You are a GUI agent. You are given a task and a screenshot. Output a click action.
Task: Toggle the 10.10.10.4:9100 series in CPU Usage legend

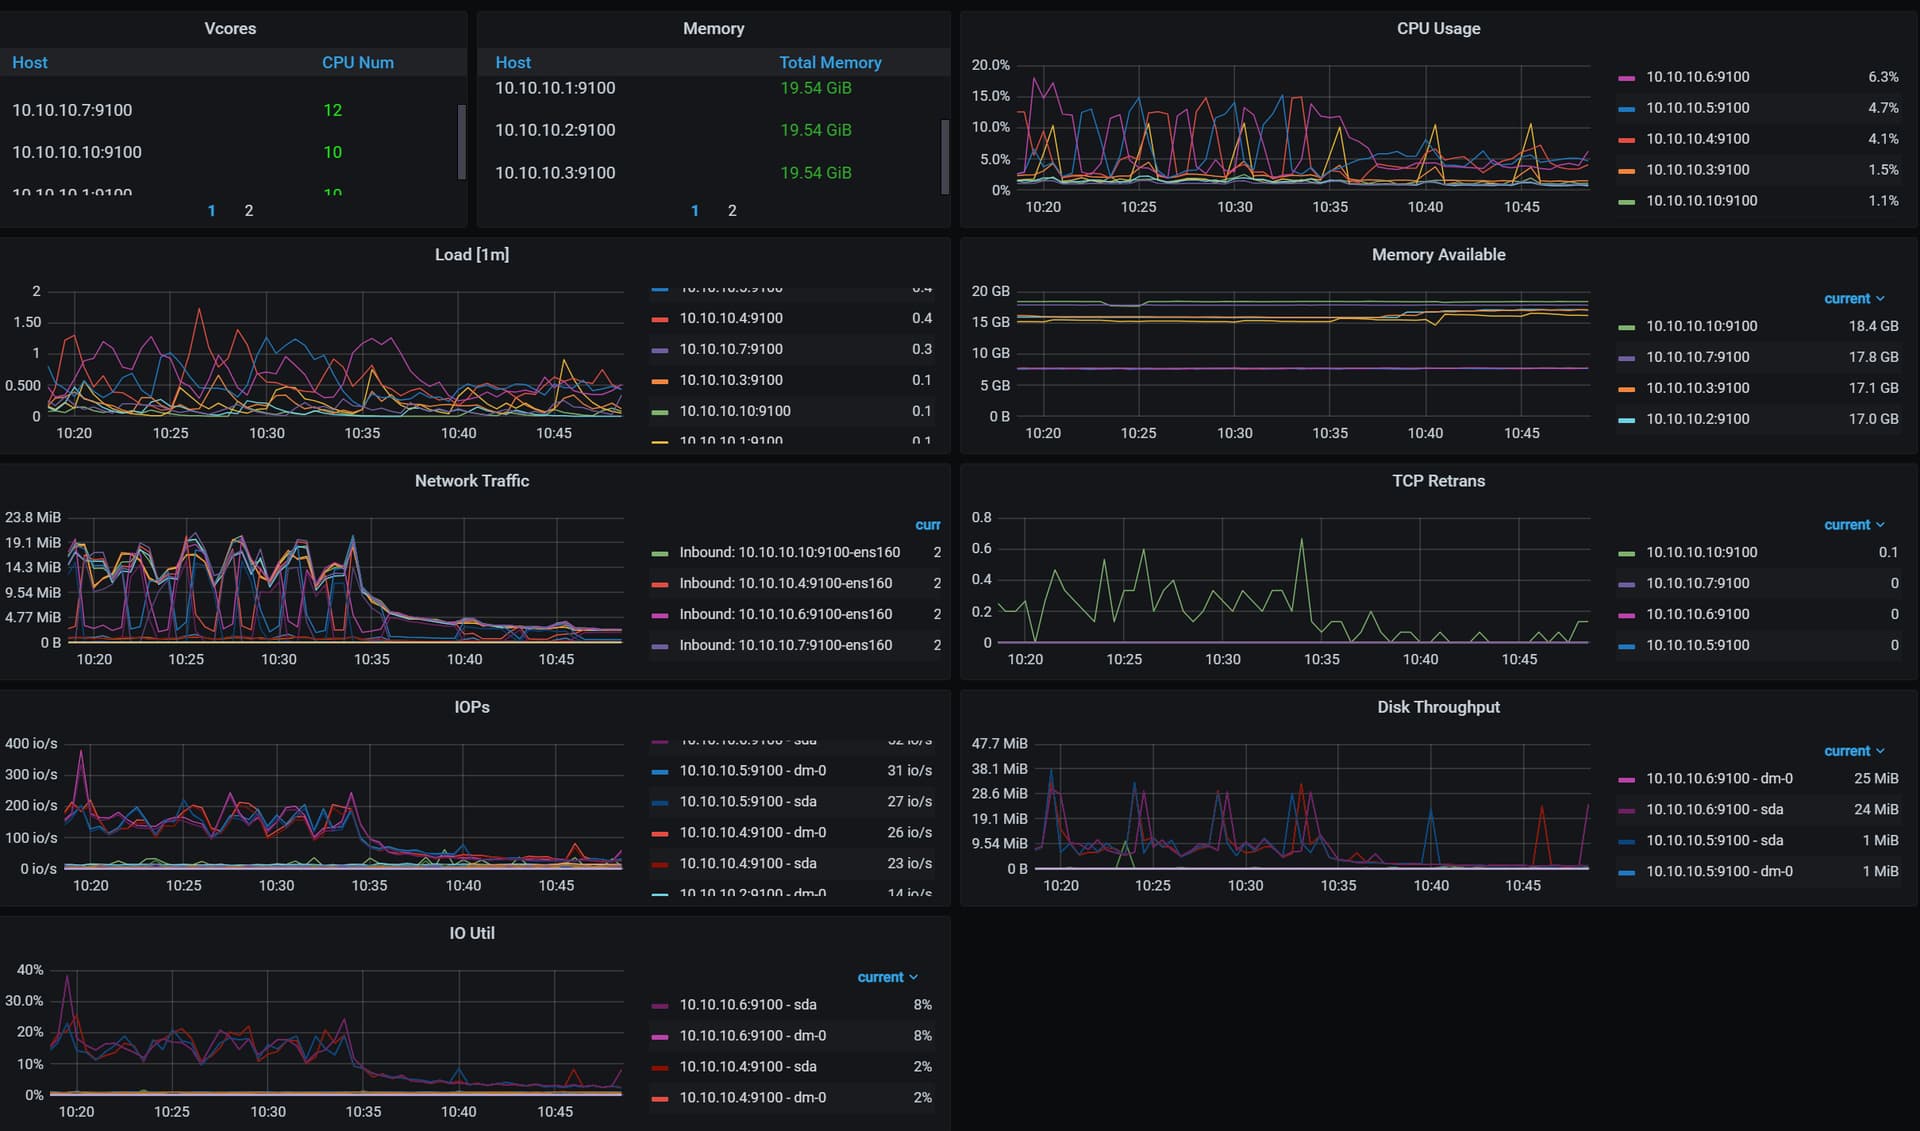(1697, 139)
